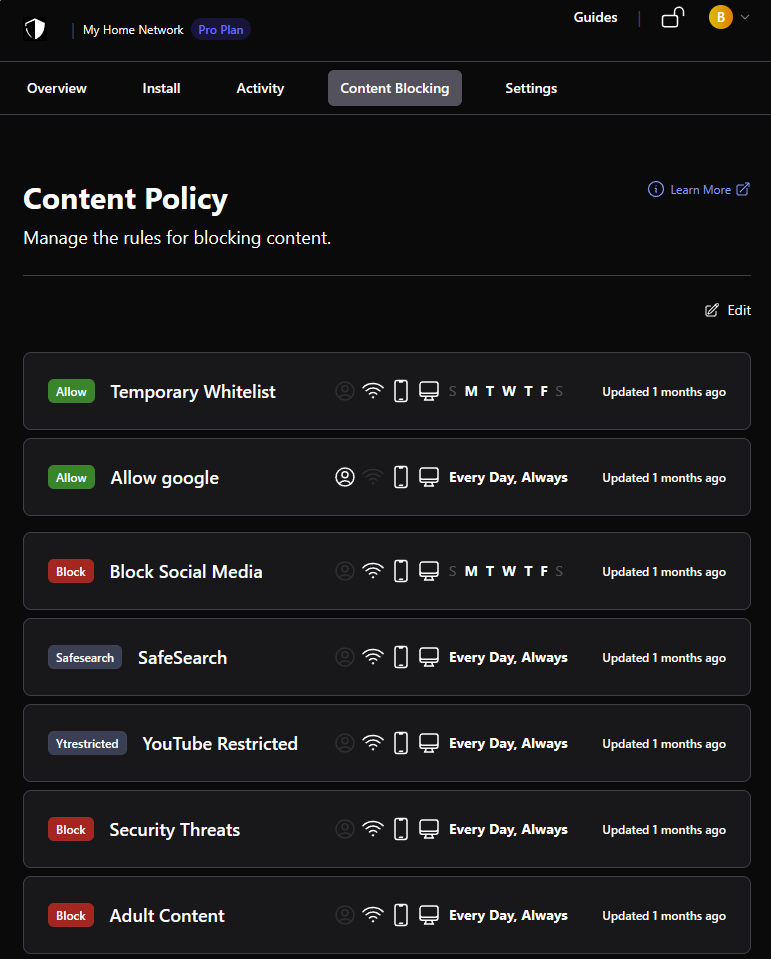Click the unlocked padlock icon

click(x=673, y=17)
